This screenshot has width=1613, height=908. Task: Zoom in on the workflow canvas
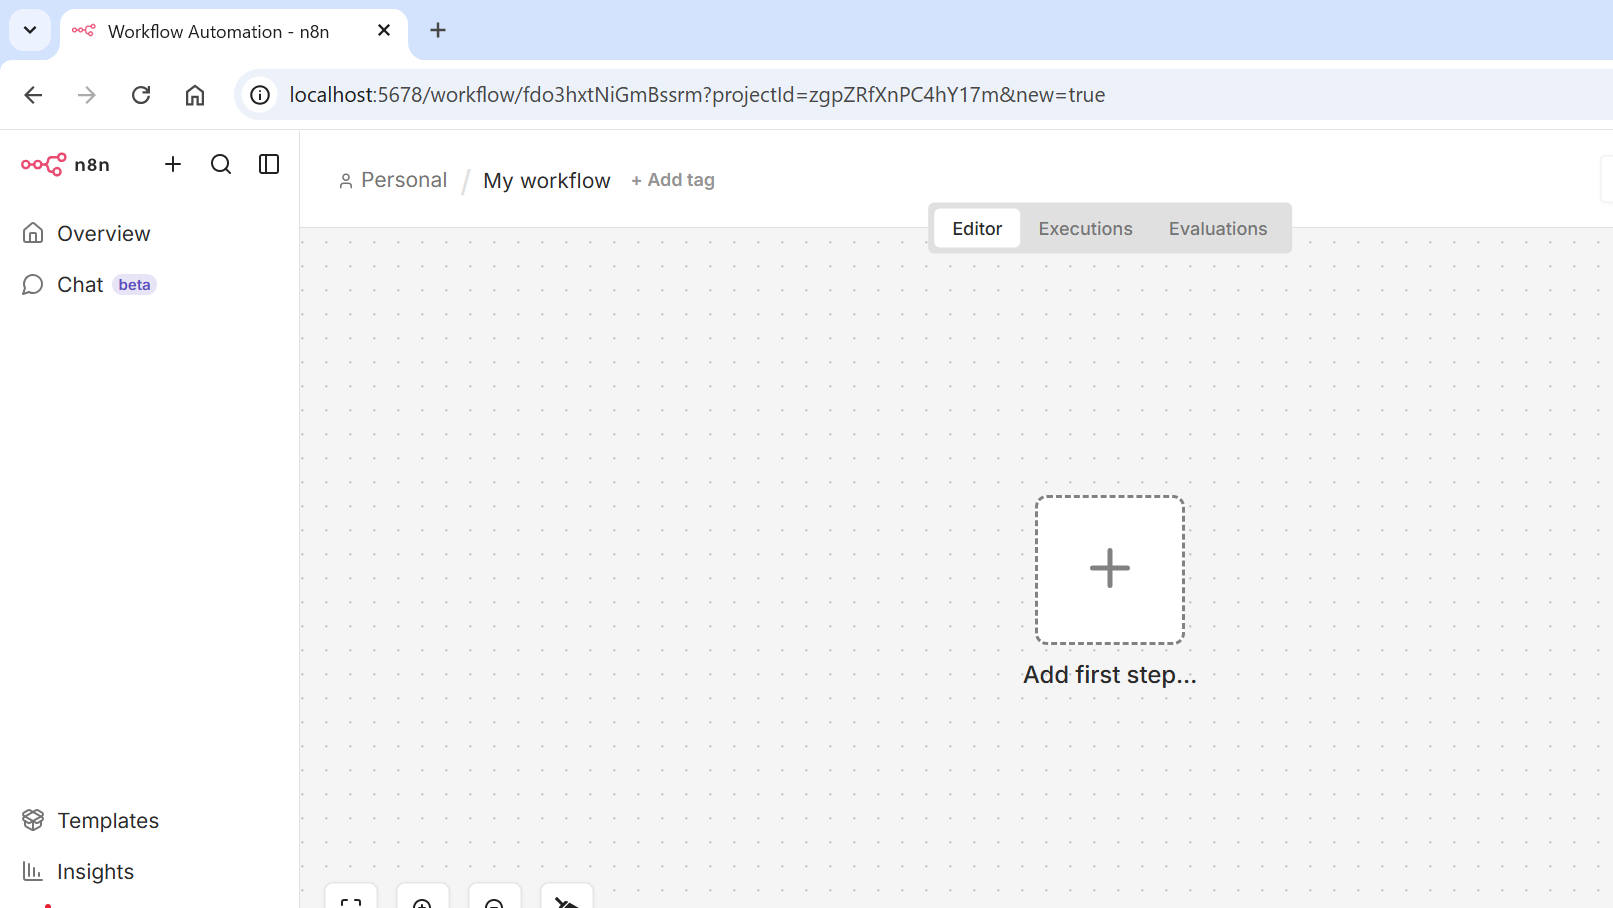(423, 900)
